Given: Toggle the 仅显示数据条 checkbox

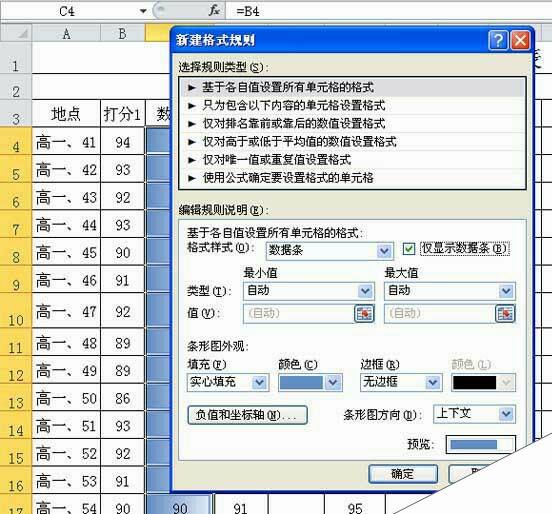Looking at the screenshot, I should (x=409, y=249).
